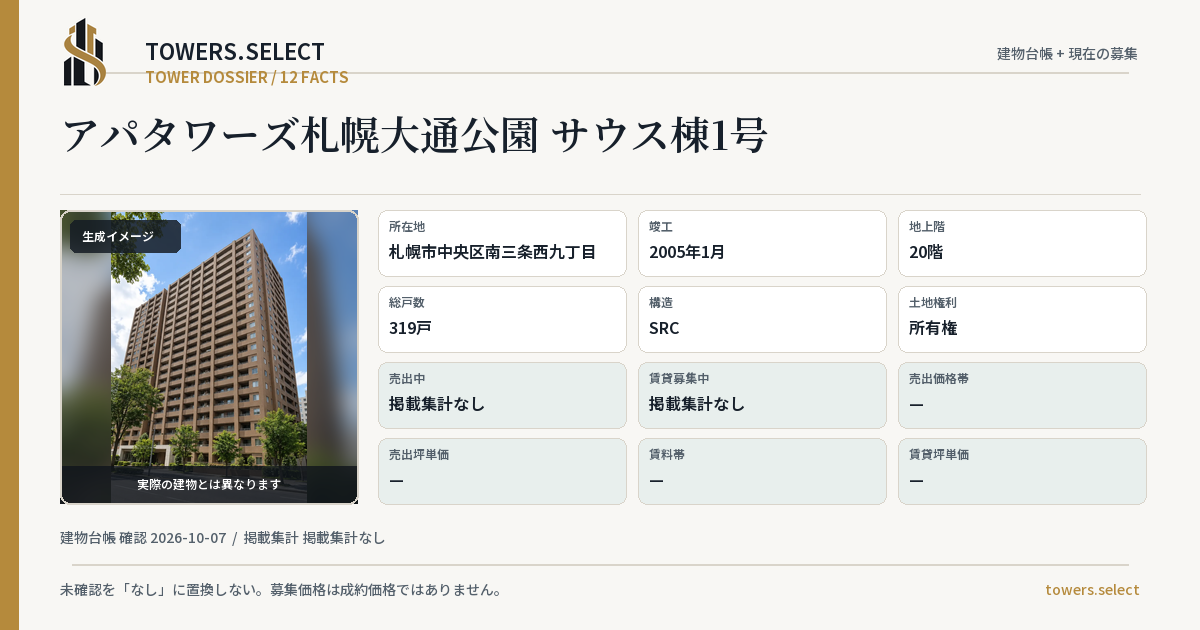Click the 賃貸募集中 field label
The height and width of the screenshot is (630, 1200).
[x=679, y=379]
